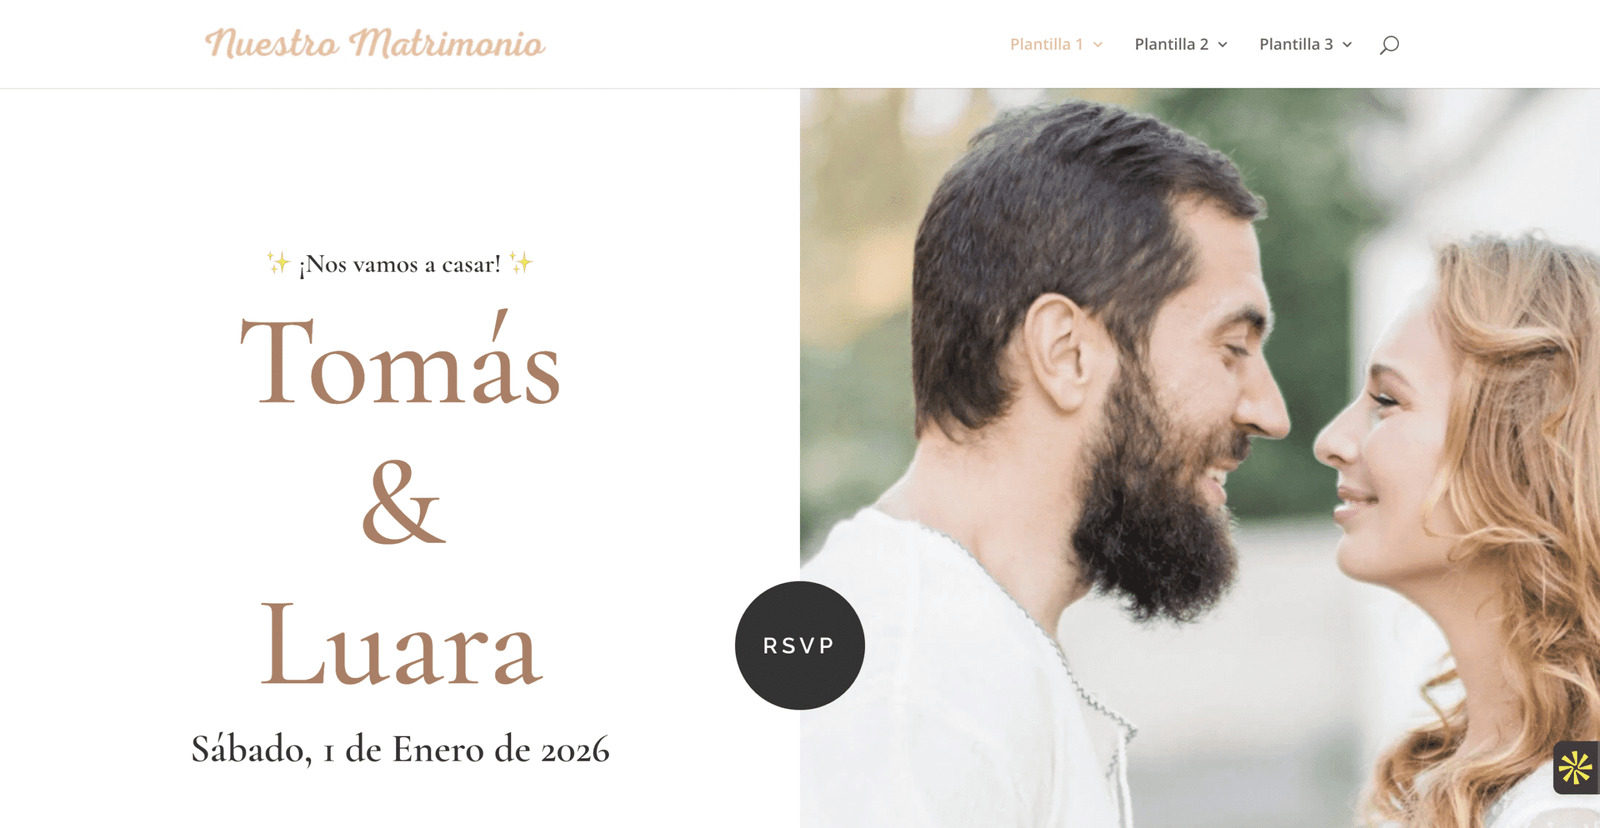Expand the chevron beside Plantilla 3

point(1347,45)
